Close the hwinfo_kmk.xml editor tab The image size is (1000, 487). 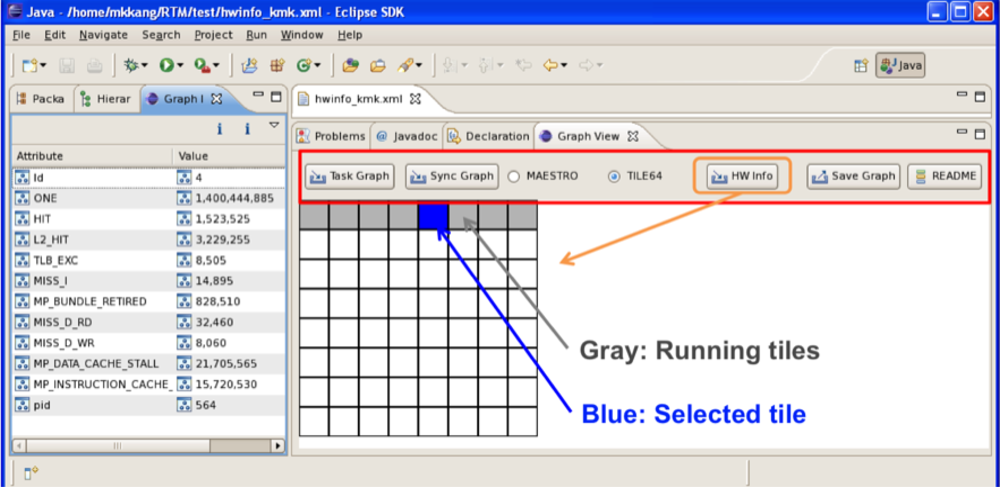[415, 99]
